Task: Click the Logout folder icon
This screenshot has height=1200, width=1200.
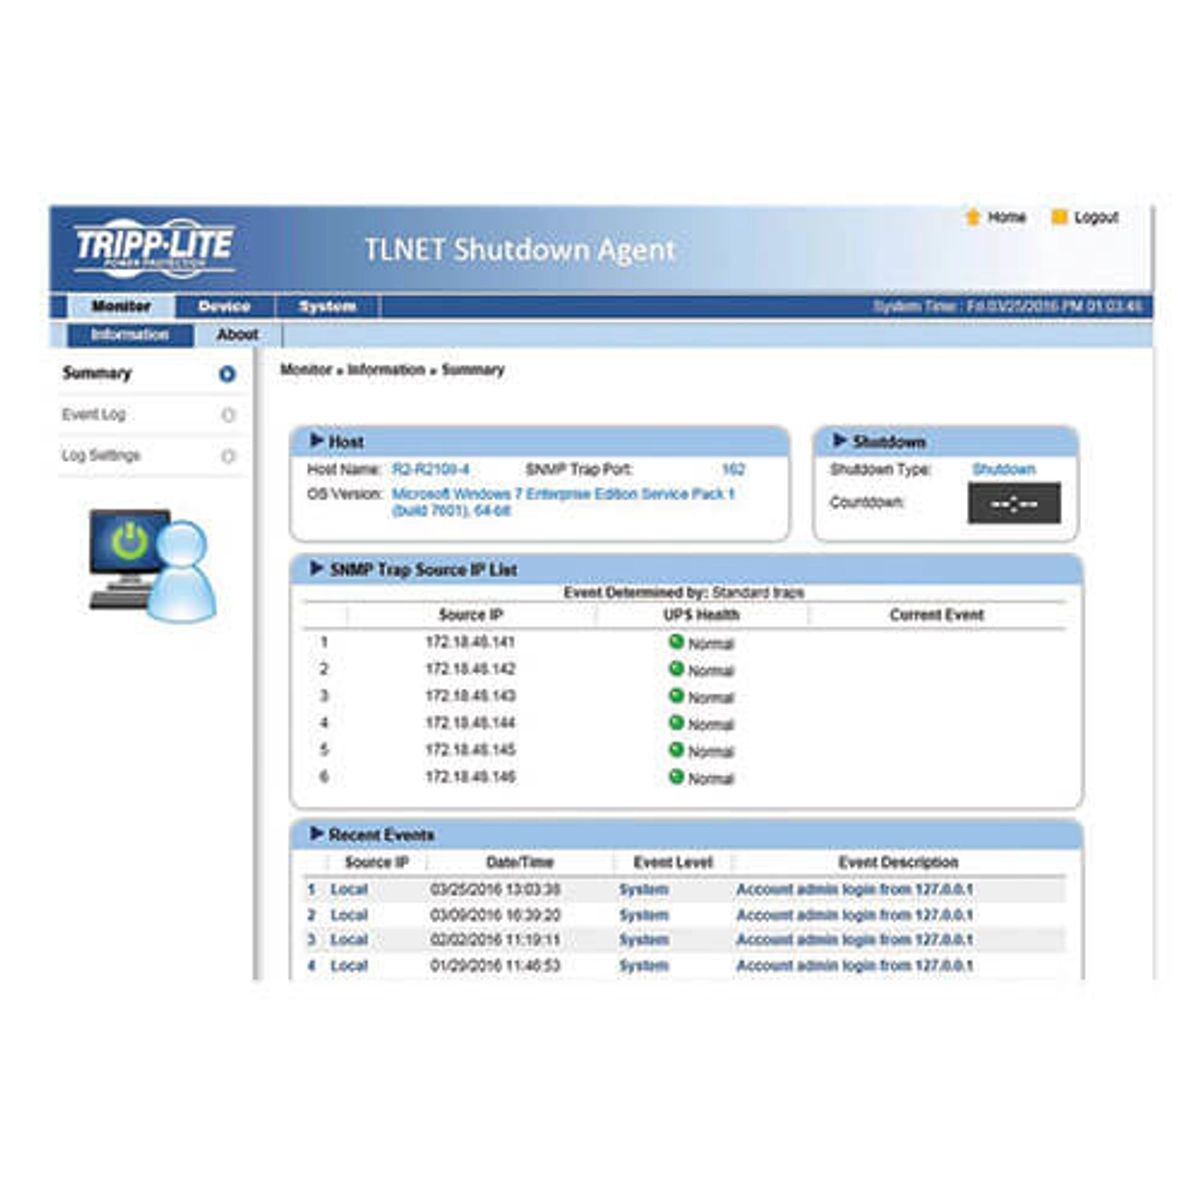Action: (x=1060, y=217)
